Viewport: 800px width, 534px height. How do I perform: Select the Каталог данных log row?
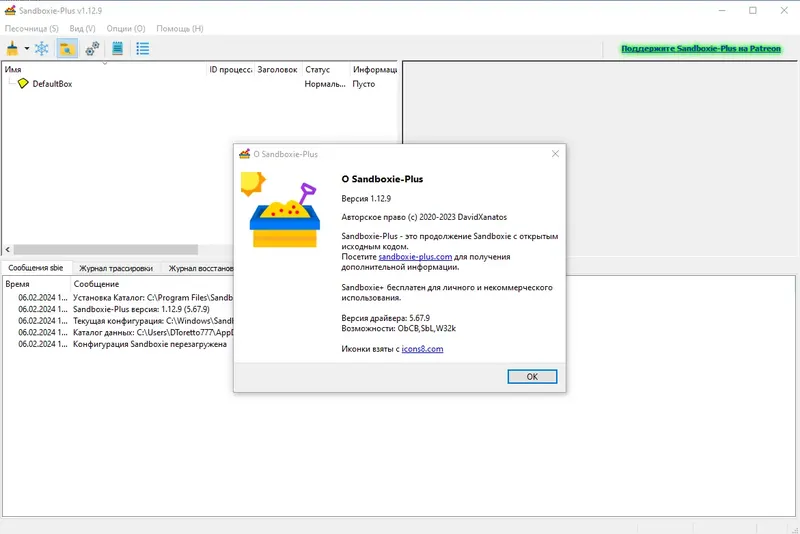point(118,333)
